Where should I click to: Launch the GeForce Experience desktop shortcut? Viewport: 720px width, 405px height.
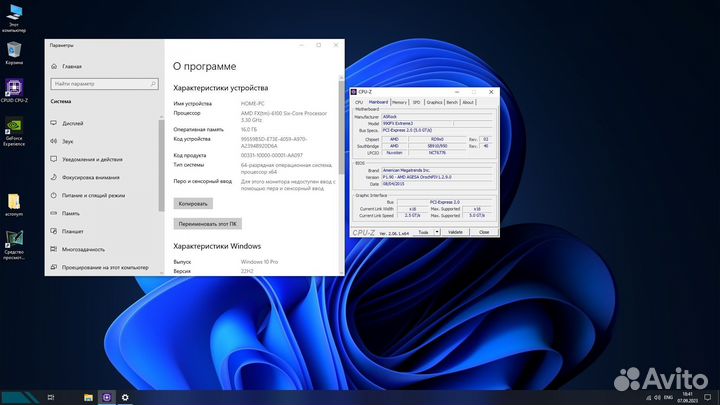coord(14,131)
